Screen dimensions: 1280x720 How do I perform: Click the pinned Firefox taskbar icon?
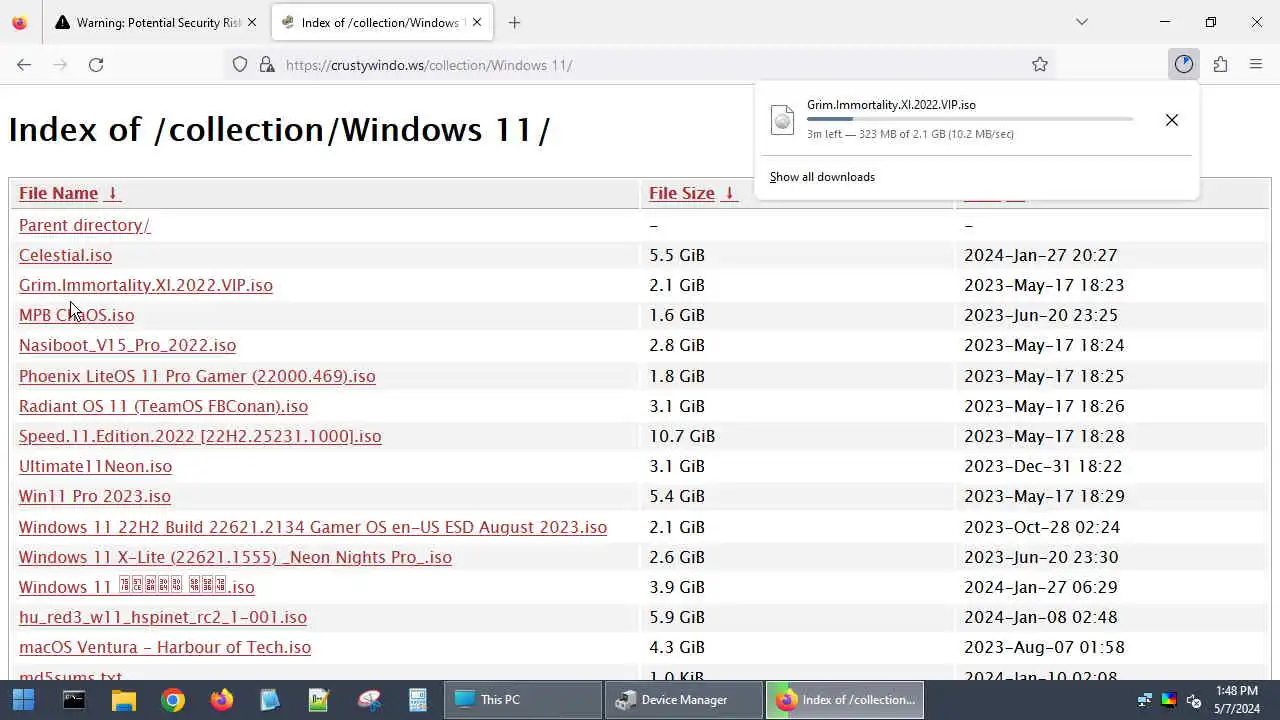[x=221, y=700]
